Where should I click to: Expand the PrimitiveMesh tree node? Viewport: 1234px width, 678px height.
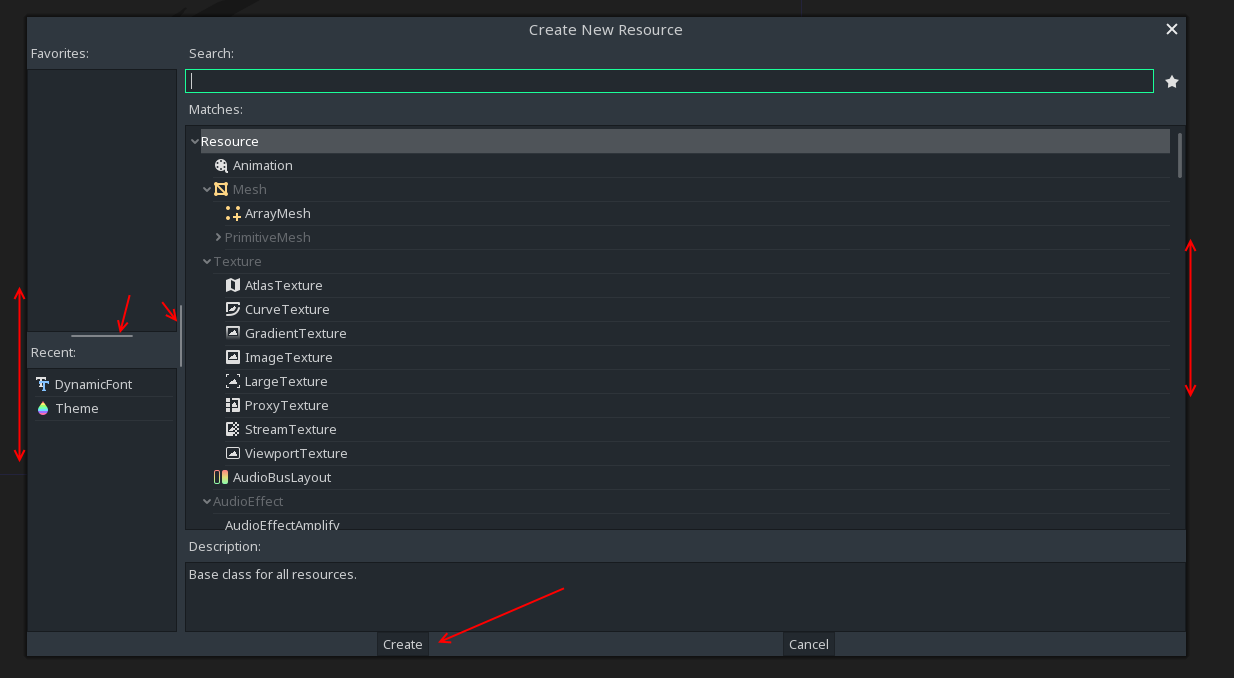pos(218,237)
